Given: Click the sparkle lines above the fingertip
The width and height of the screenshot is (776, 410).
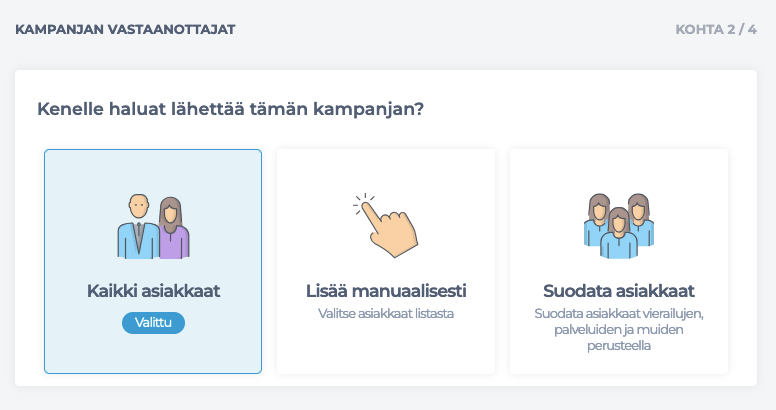Looking at the screenshot, I should [363, 202].
